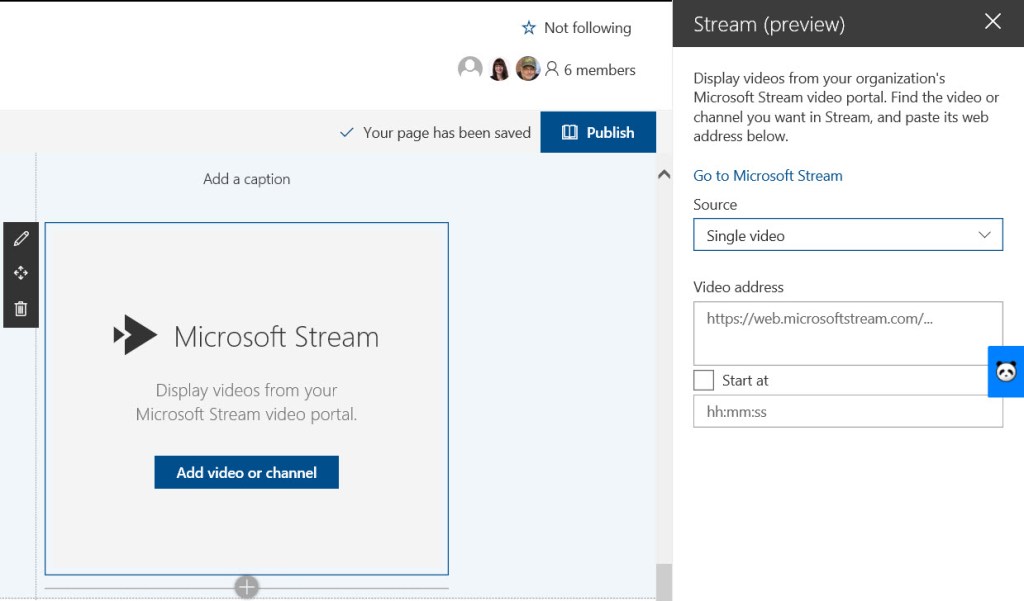This screenshot has height=601, width=1024.
Task: Click the vertical scrollbar thumb
Action: [x=664, y=581]
